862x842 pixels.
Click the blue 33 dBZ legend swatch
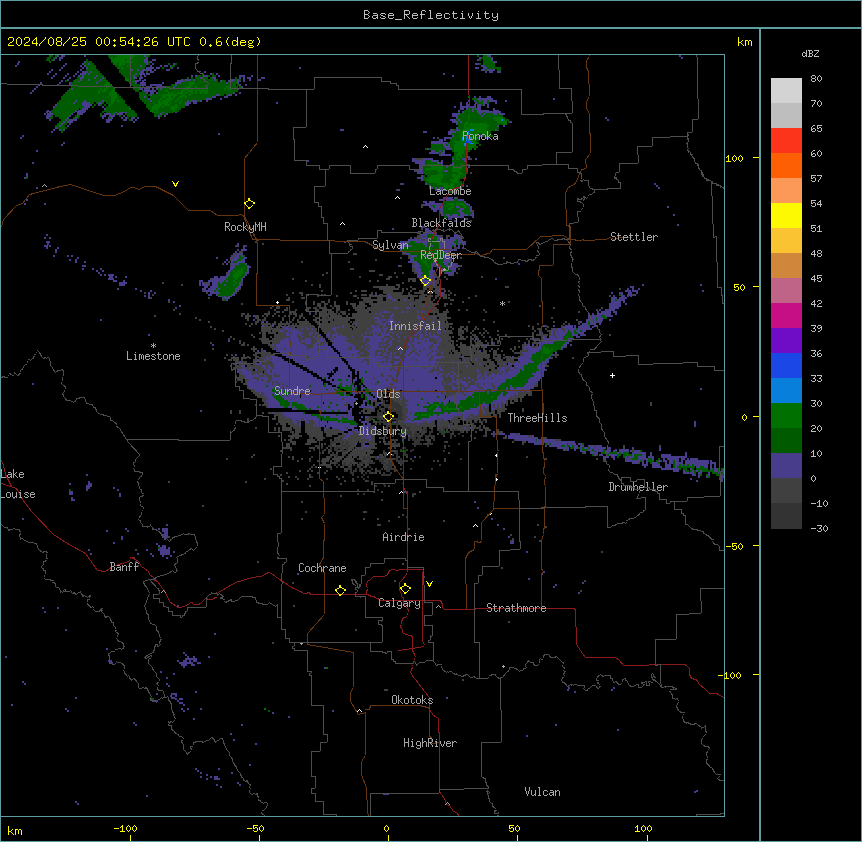pos(786,365)
